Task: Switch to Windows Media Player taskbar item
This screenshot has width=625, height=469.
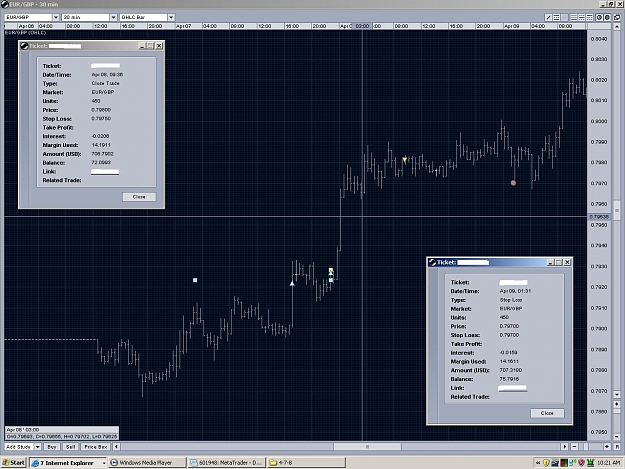Action: pos(147,463)
